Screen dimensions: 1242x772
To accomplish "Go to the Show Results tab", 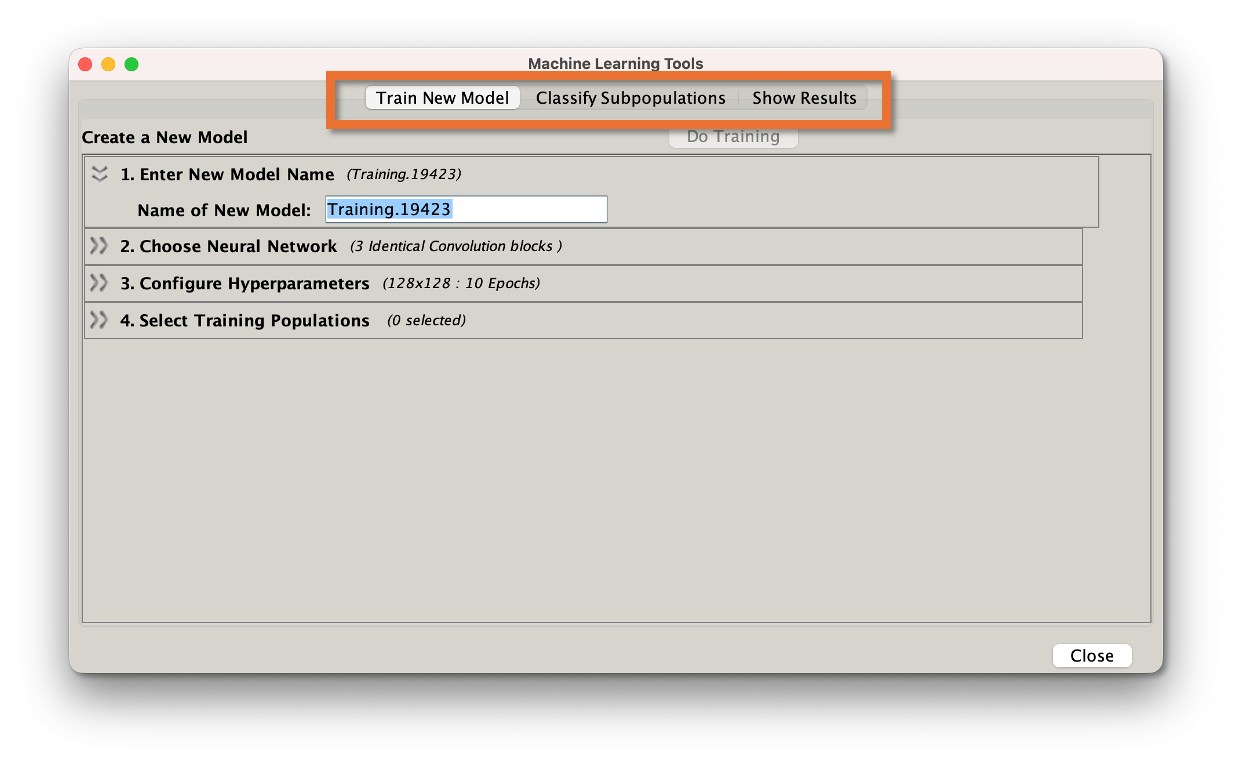I will 804,98.
